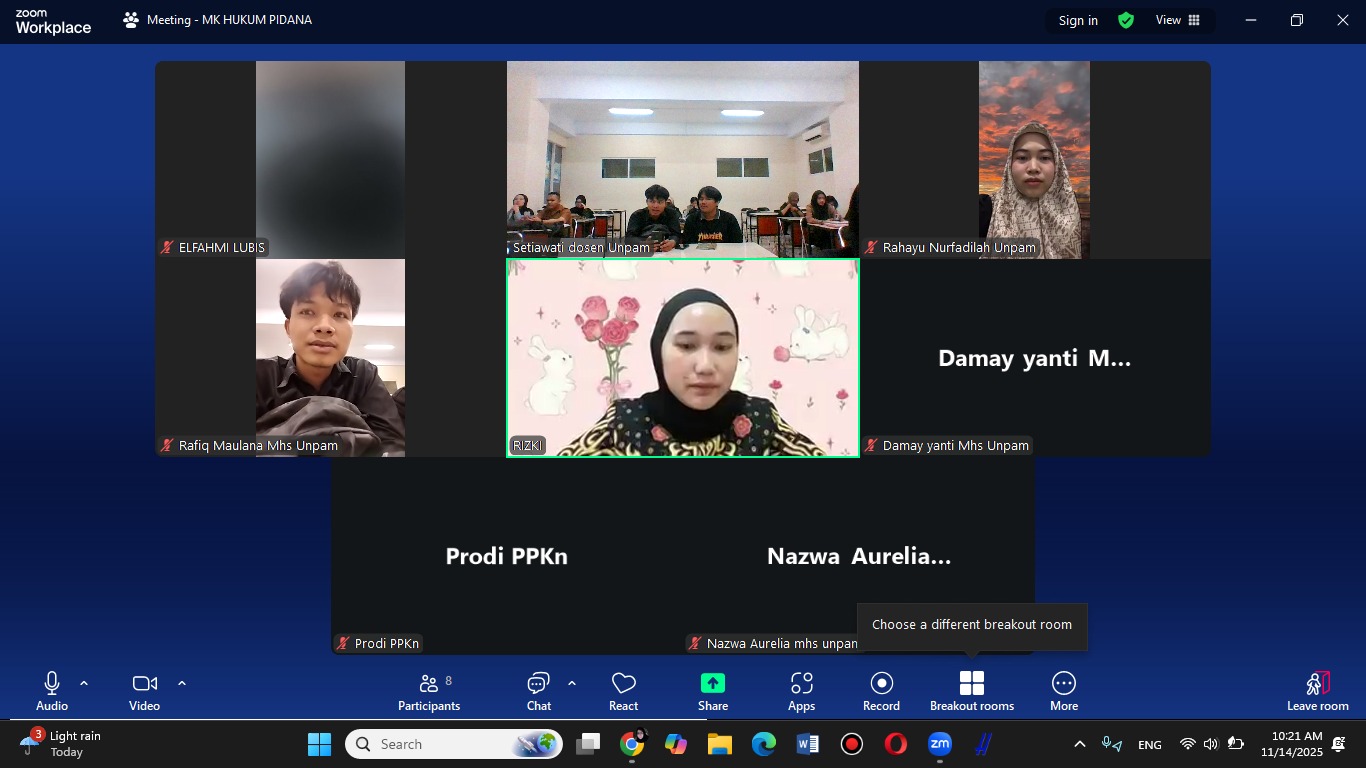
Task: Start recording with the Record button
Action: point(881,691)
